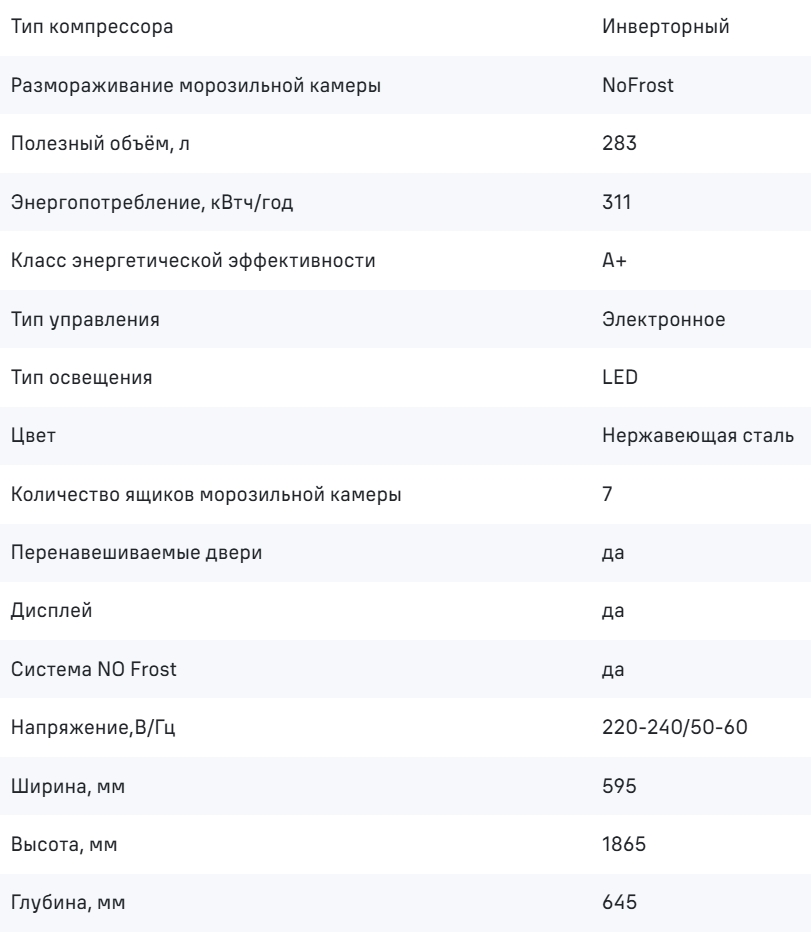This screenshot has height=936, width=811.
Task: Click the "Тип компрессора" label
Action: click(91, 27)
